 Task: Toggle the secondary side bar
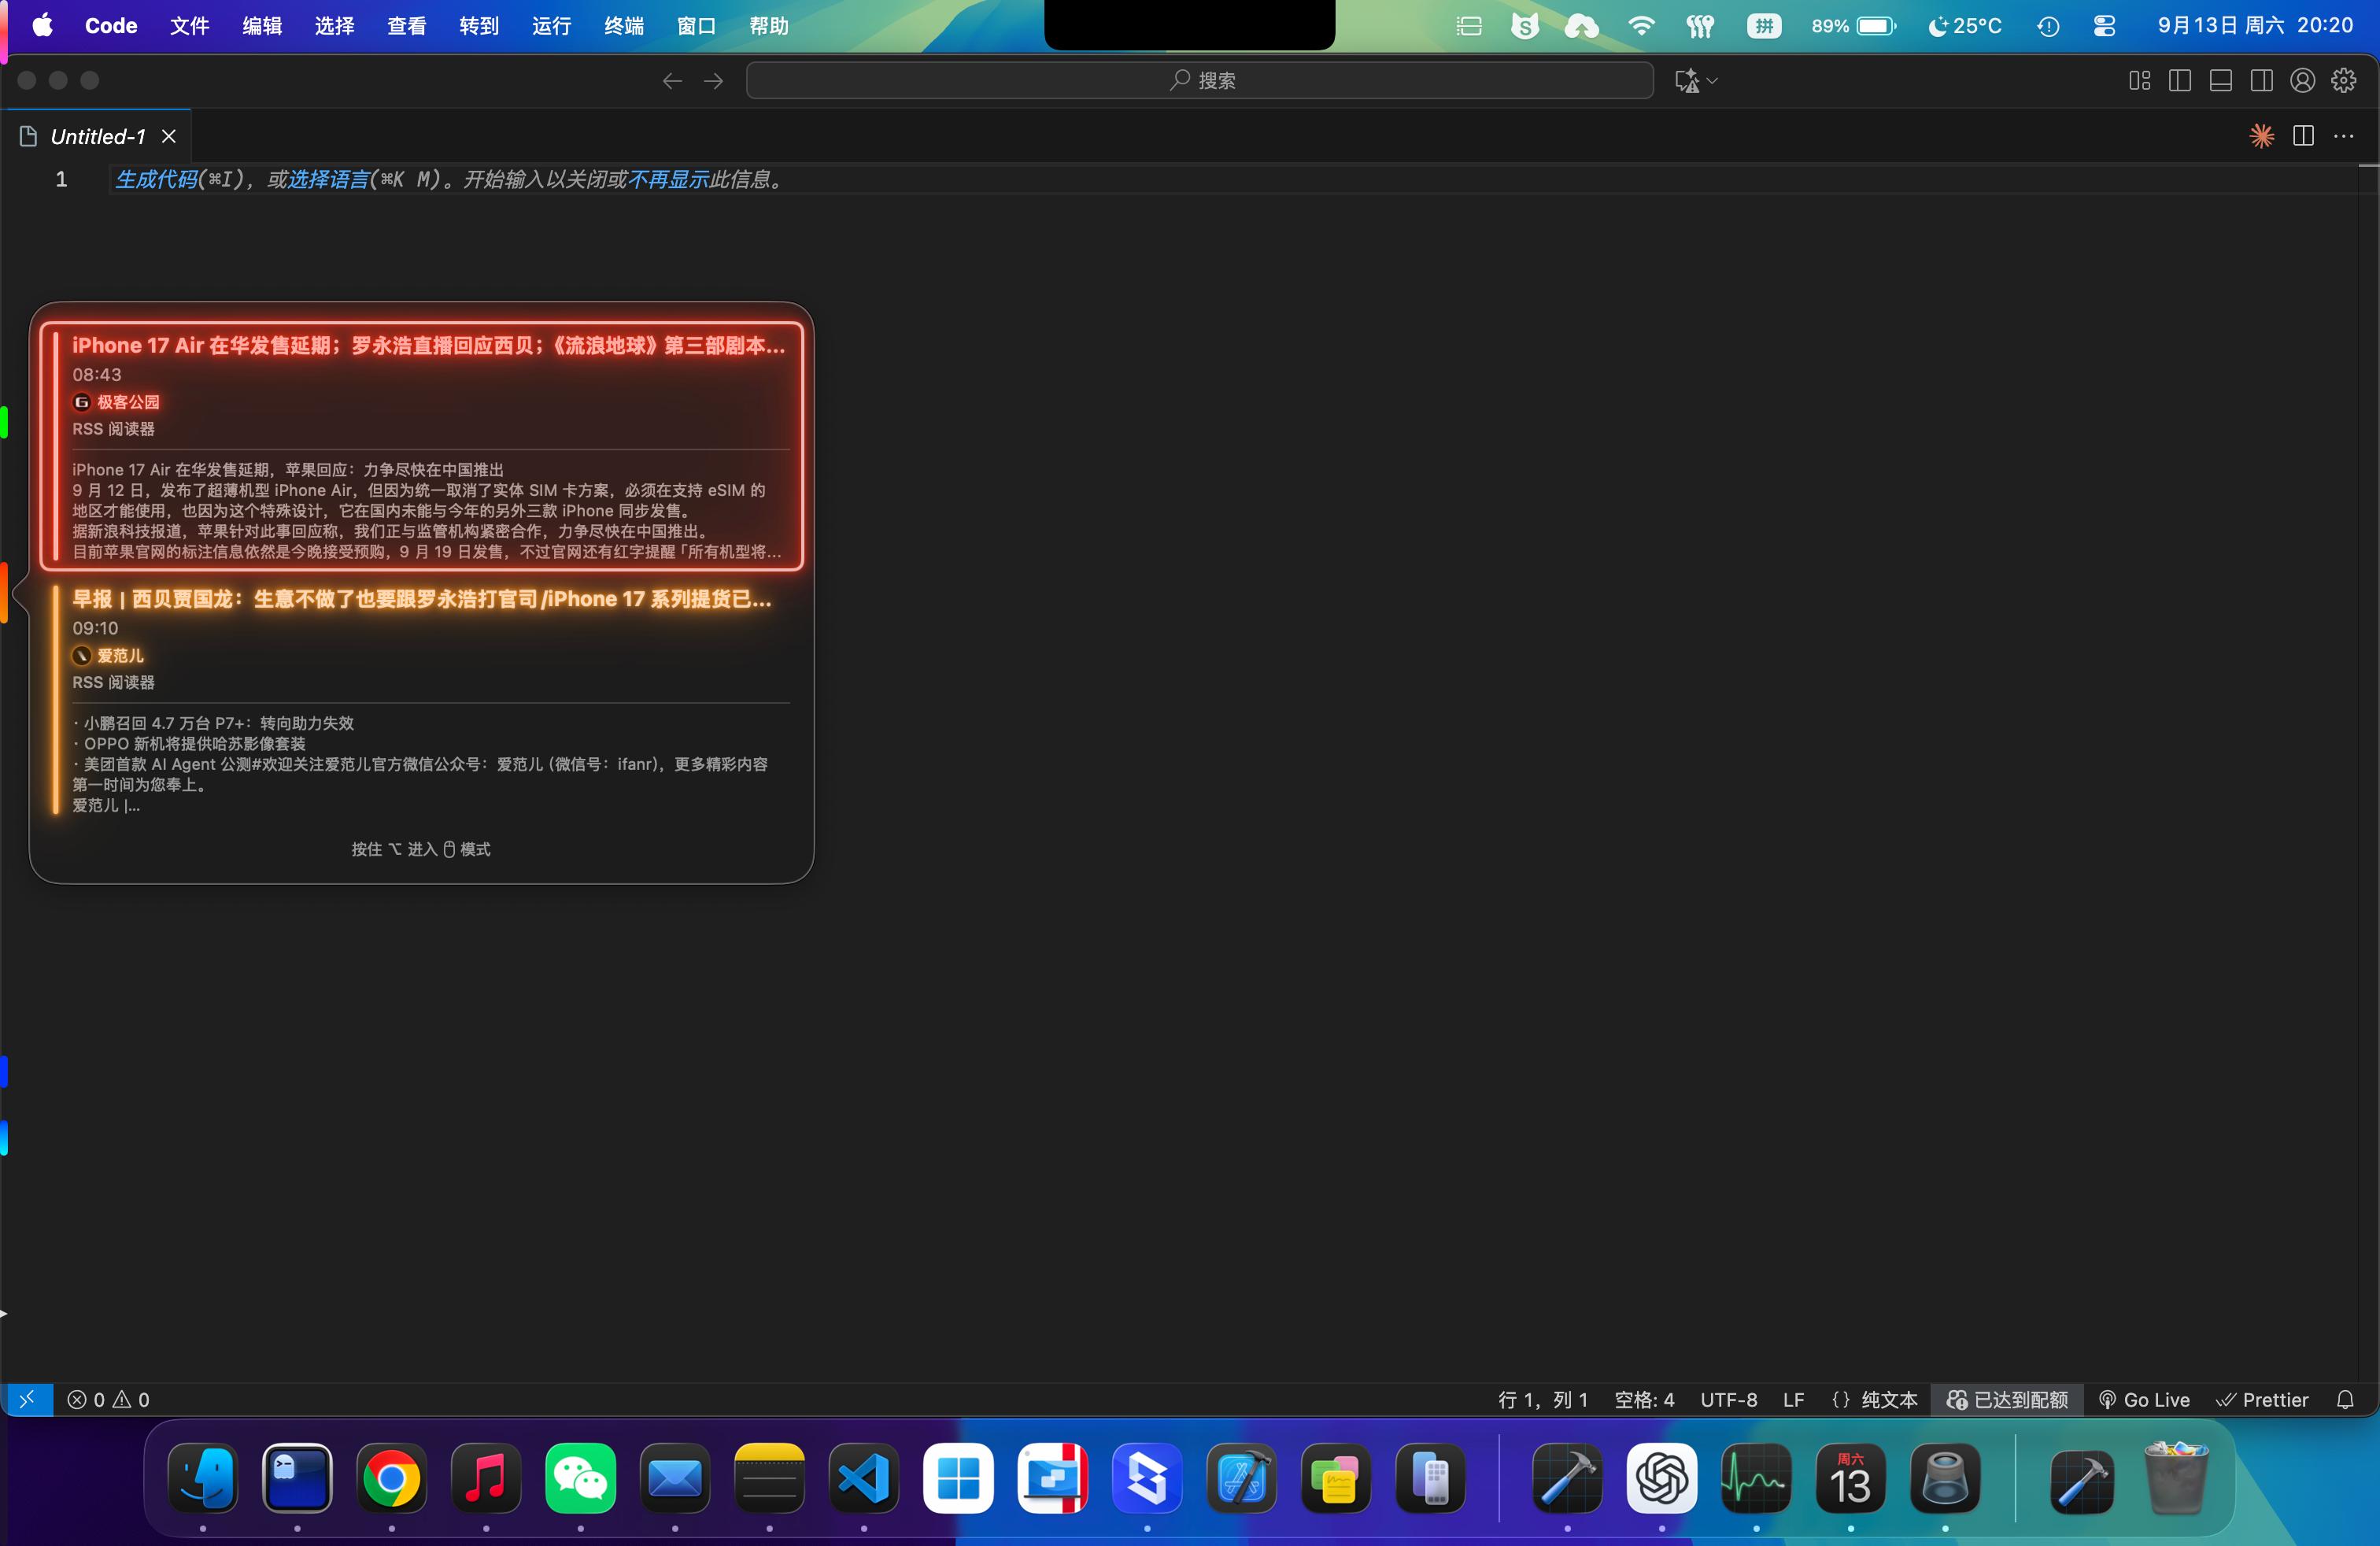[2262, 81]
